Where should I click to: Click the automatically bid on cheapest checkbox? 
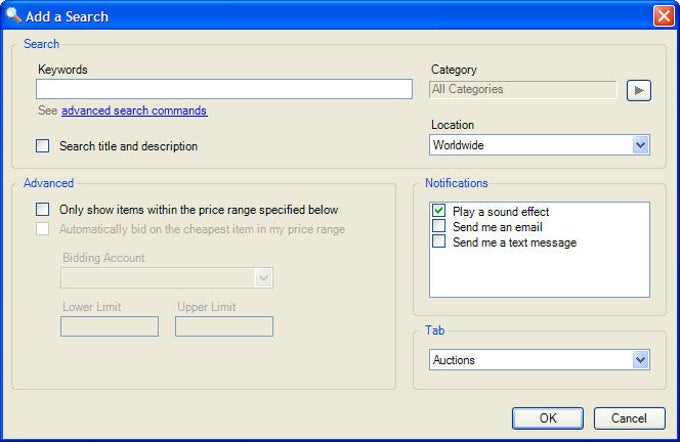(x=43, y=229)
